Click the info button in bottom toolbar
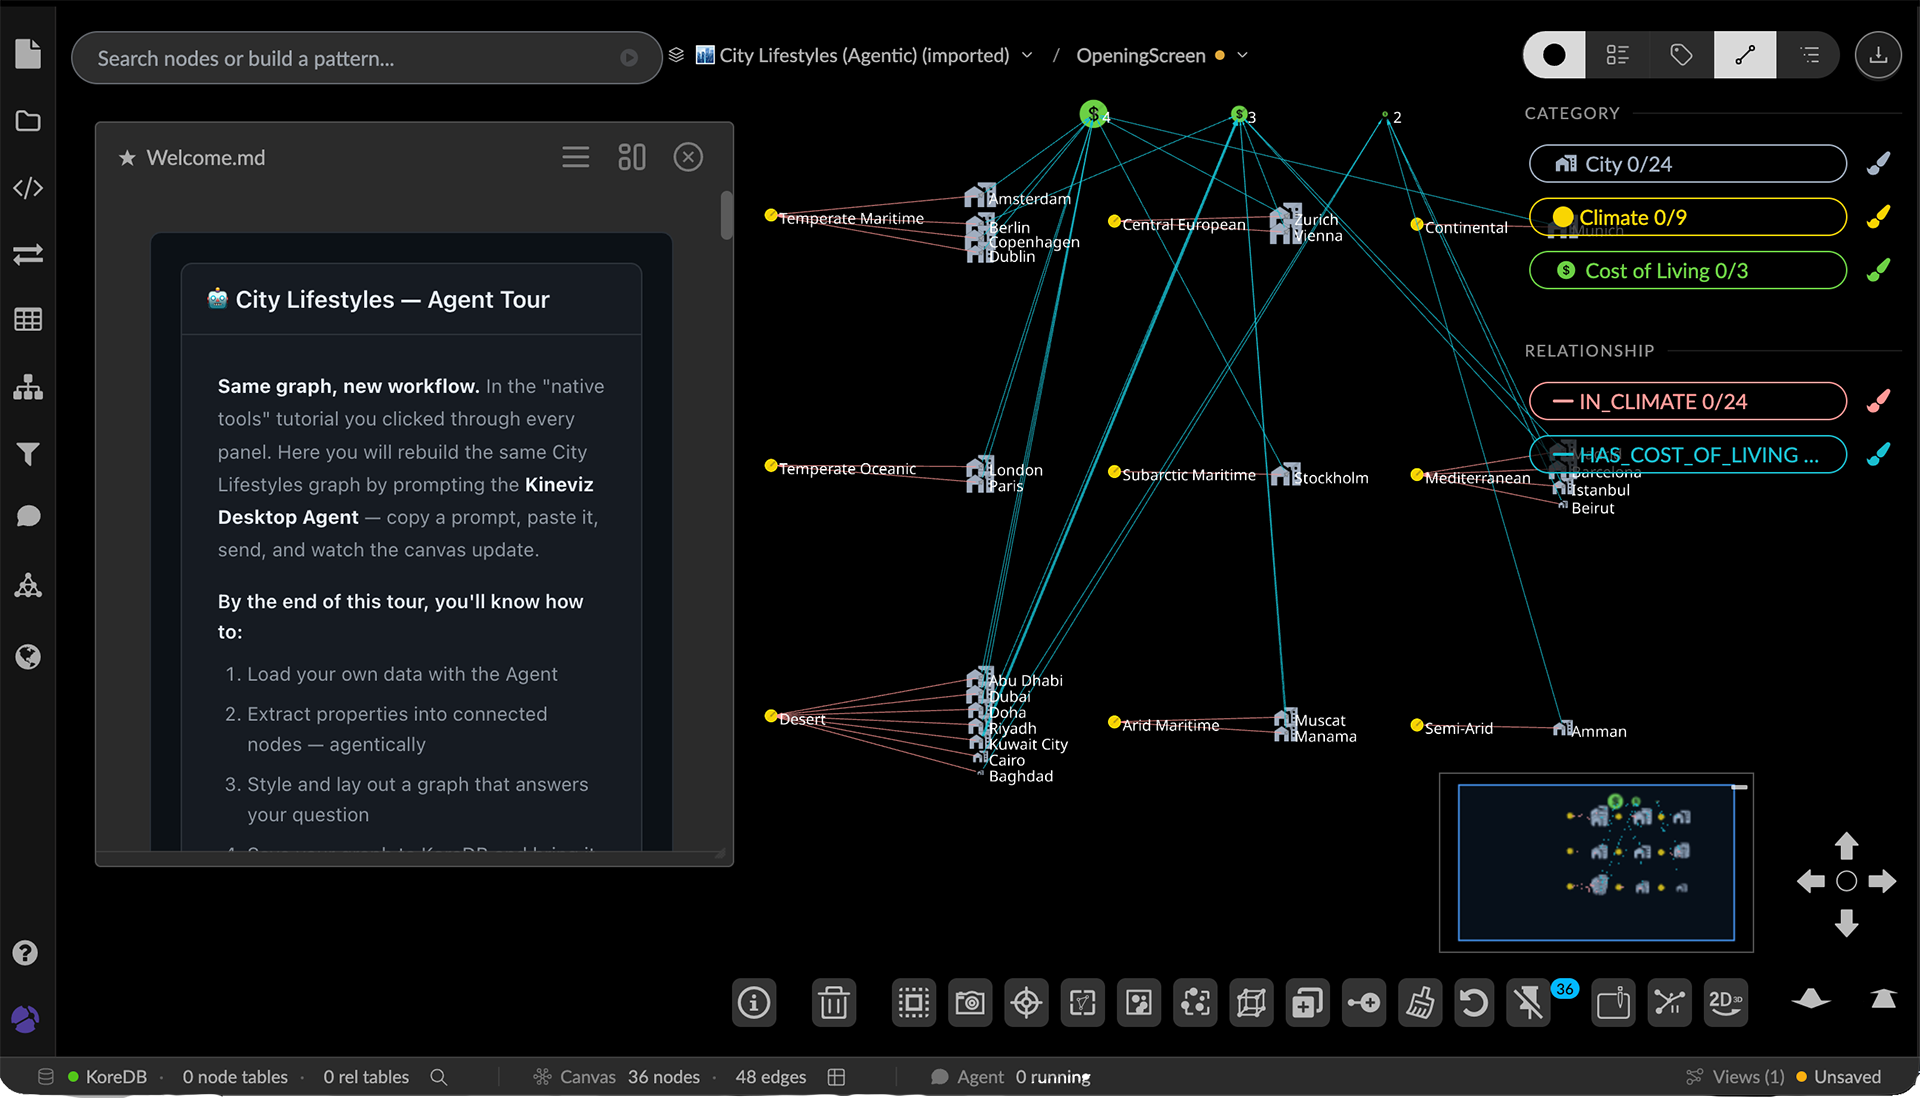 click(x=754, y=1002)
